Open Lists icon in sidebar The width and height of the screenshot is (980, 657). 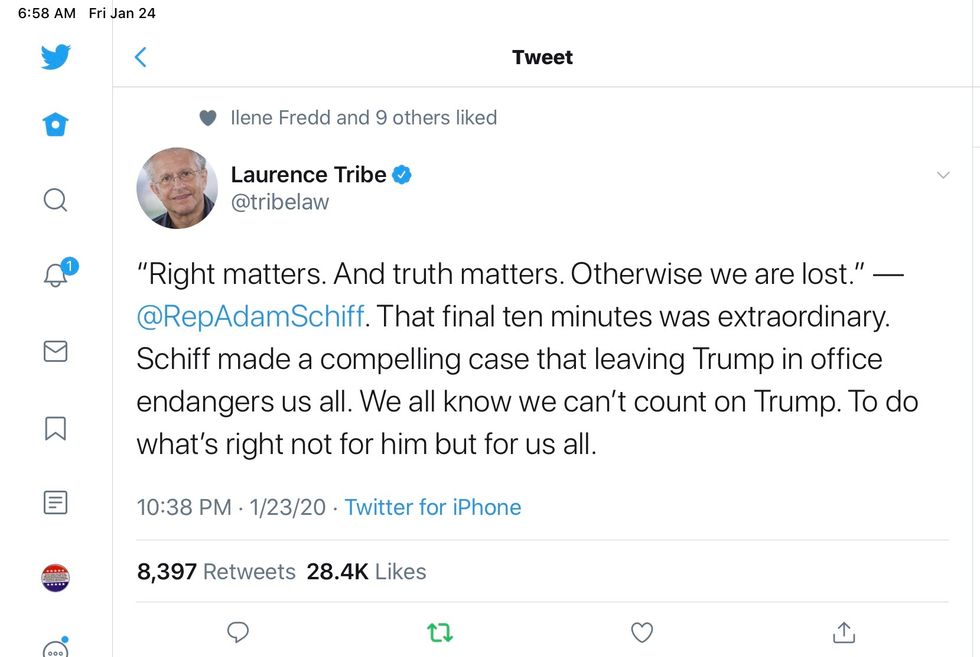click(x=56, y=502)
